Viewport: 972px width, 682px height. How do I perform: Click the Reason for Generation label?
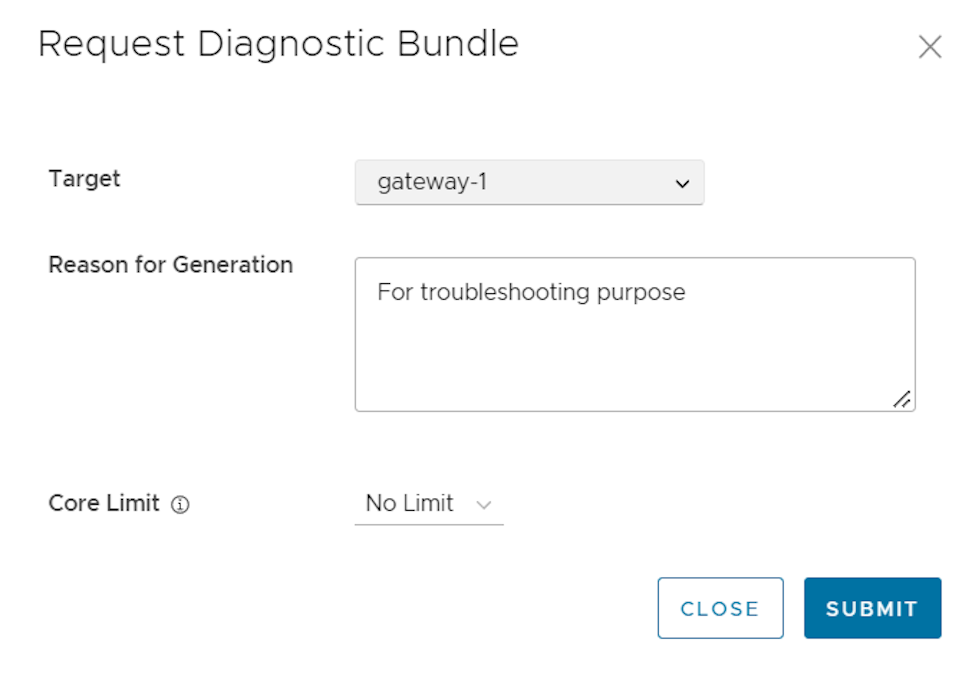[170, 265]
